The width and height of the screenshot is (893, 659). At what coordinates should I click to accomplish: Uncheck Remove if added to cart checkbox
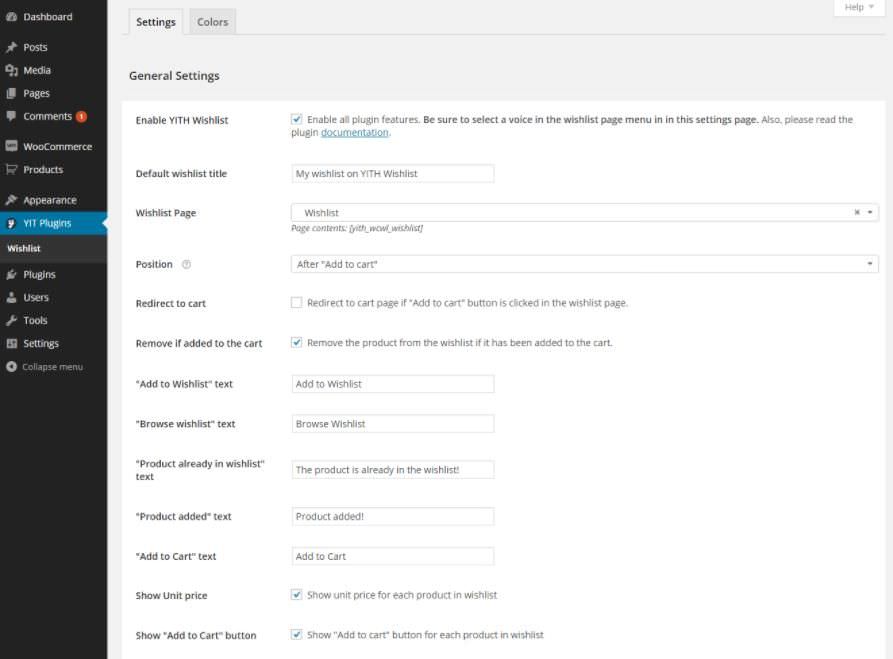pyautogui.click(x=296, y=342)
